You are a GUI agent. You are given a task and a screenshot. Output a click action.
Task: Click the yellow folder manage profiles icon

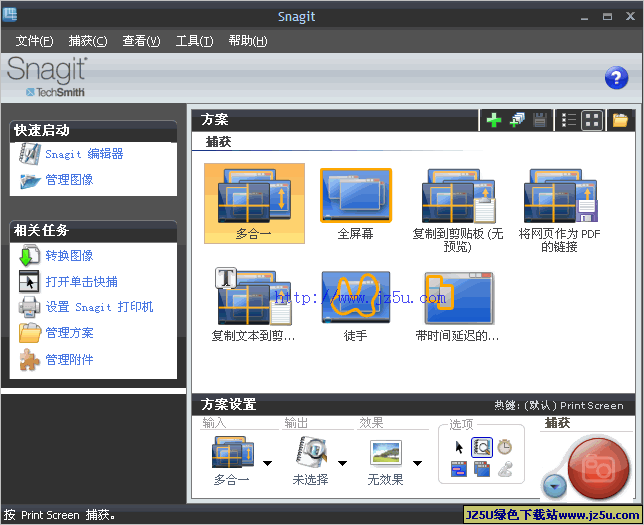point(30,333)
